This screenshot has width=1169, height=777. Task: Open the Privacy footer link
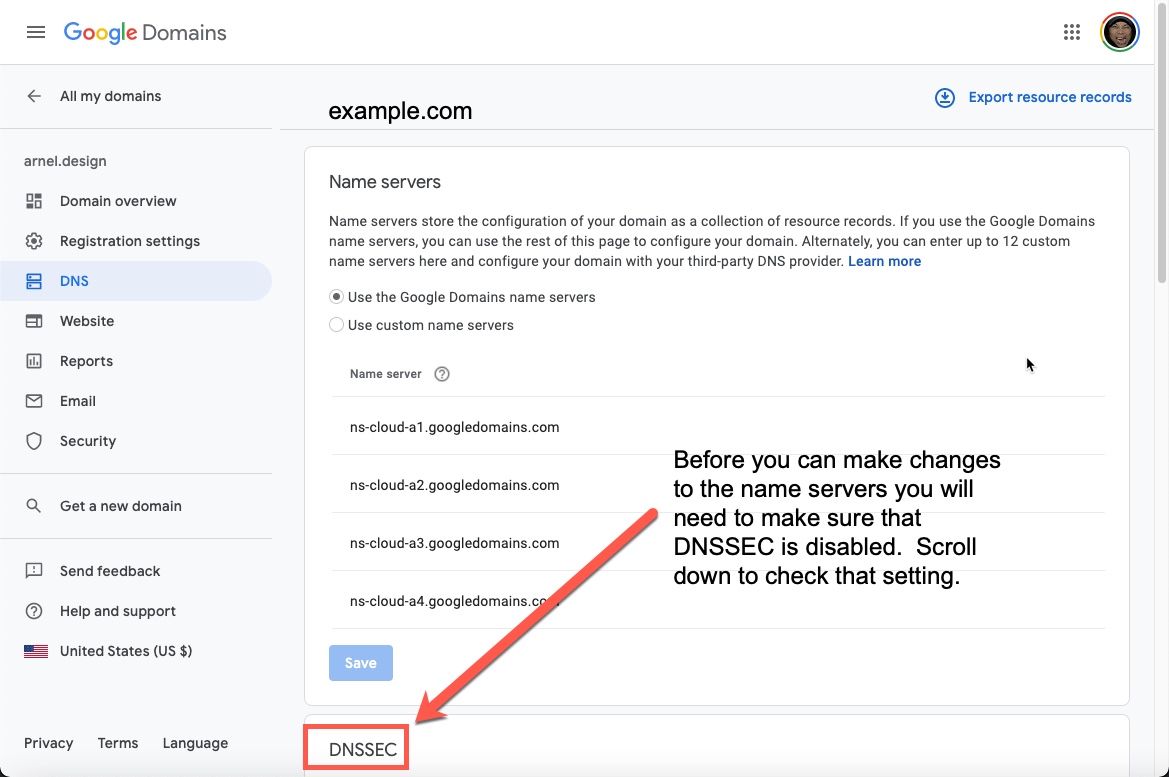point(49,743)
